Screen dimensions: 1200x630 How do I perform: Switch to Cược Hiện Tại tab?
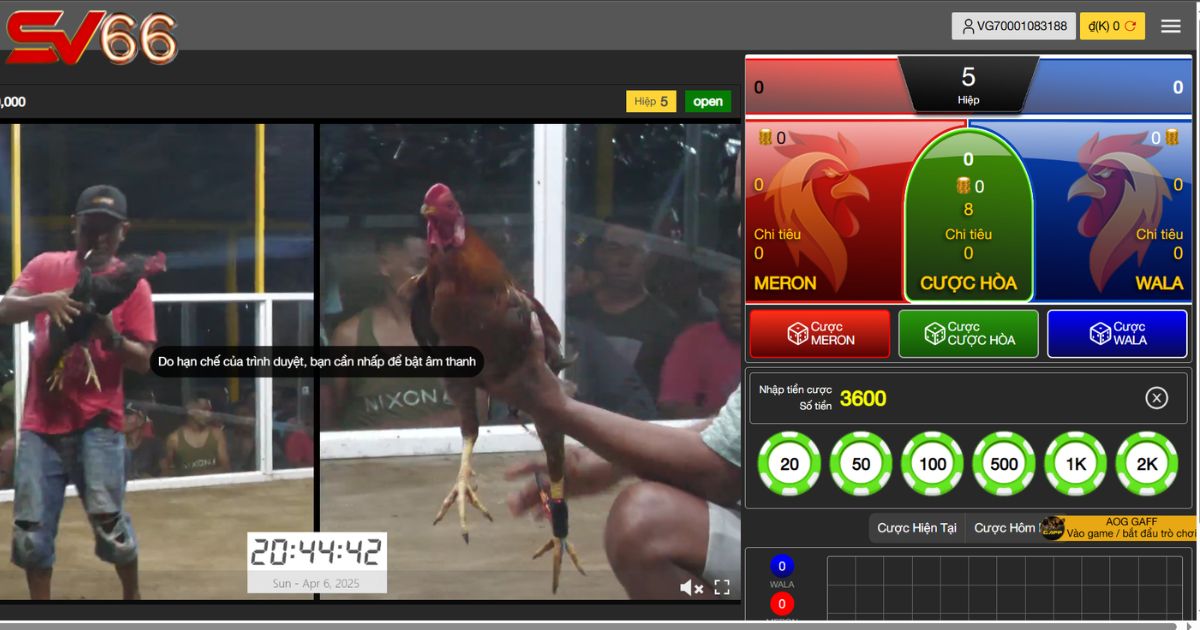click(917, 528)
